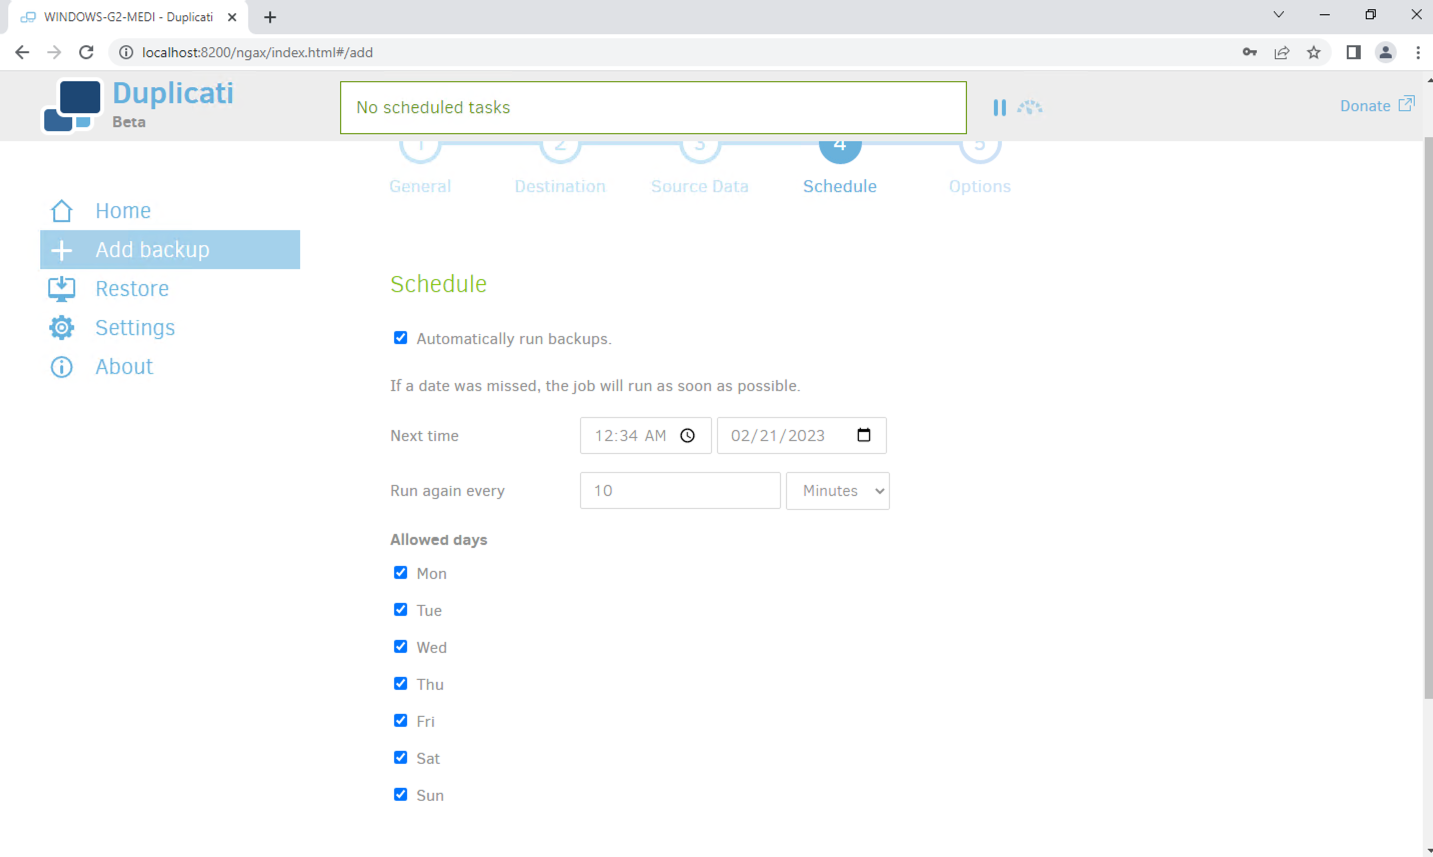Click the Settings gear icon in sidebar
Viewport: 1433px width, 857px height.
62,328
